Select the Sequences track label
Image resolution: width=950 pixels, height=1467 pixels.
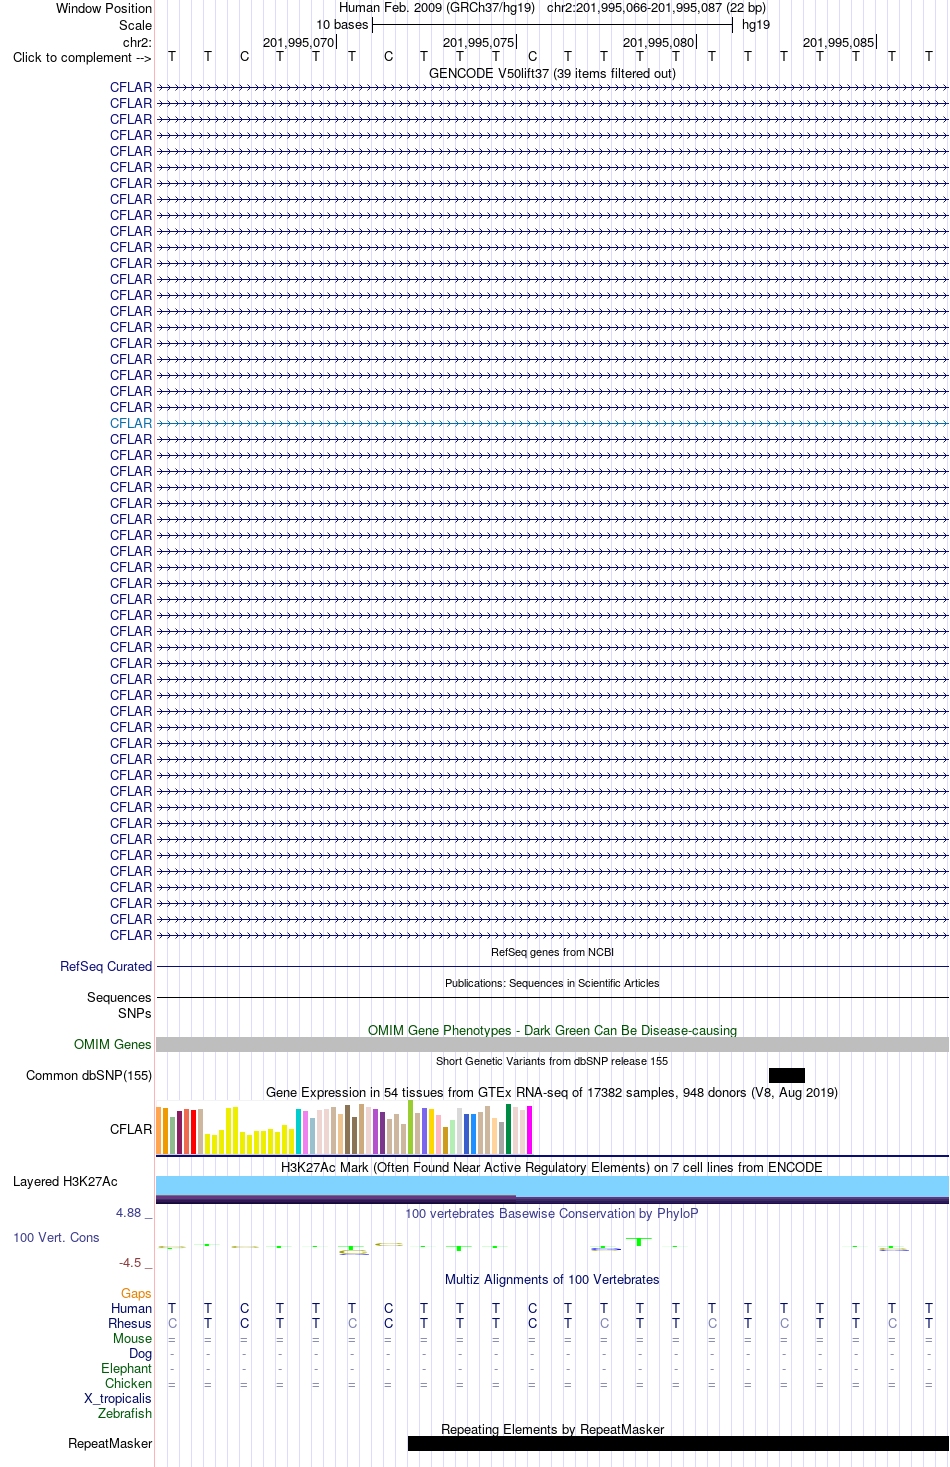tap(119, 997)
